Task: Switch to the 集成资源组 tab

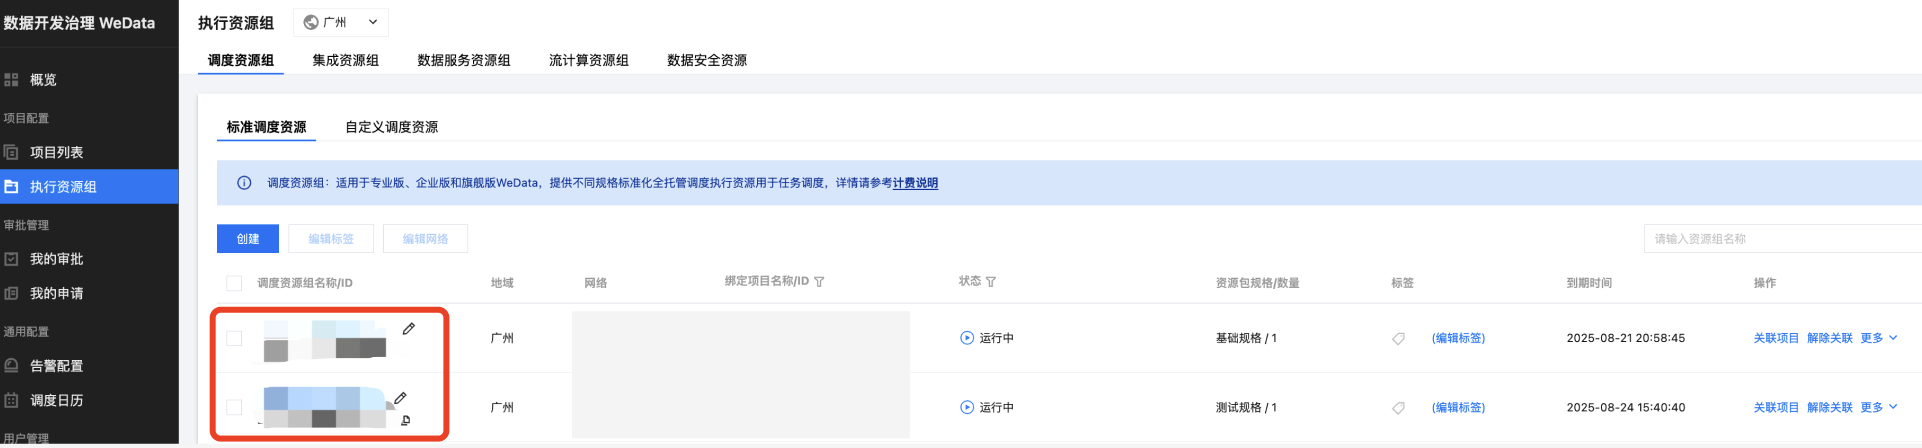Action: (x=345, y=60)
